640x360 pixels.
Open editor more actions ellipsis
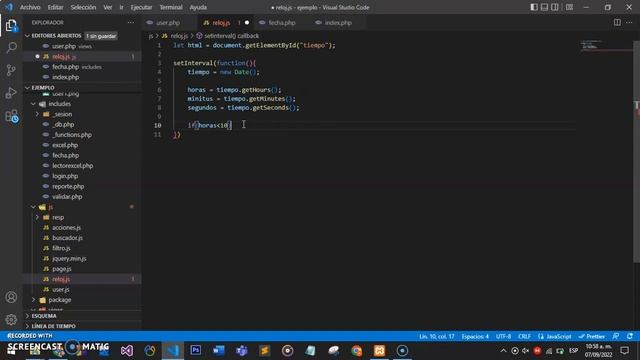pos(629,22)
